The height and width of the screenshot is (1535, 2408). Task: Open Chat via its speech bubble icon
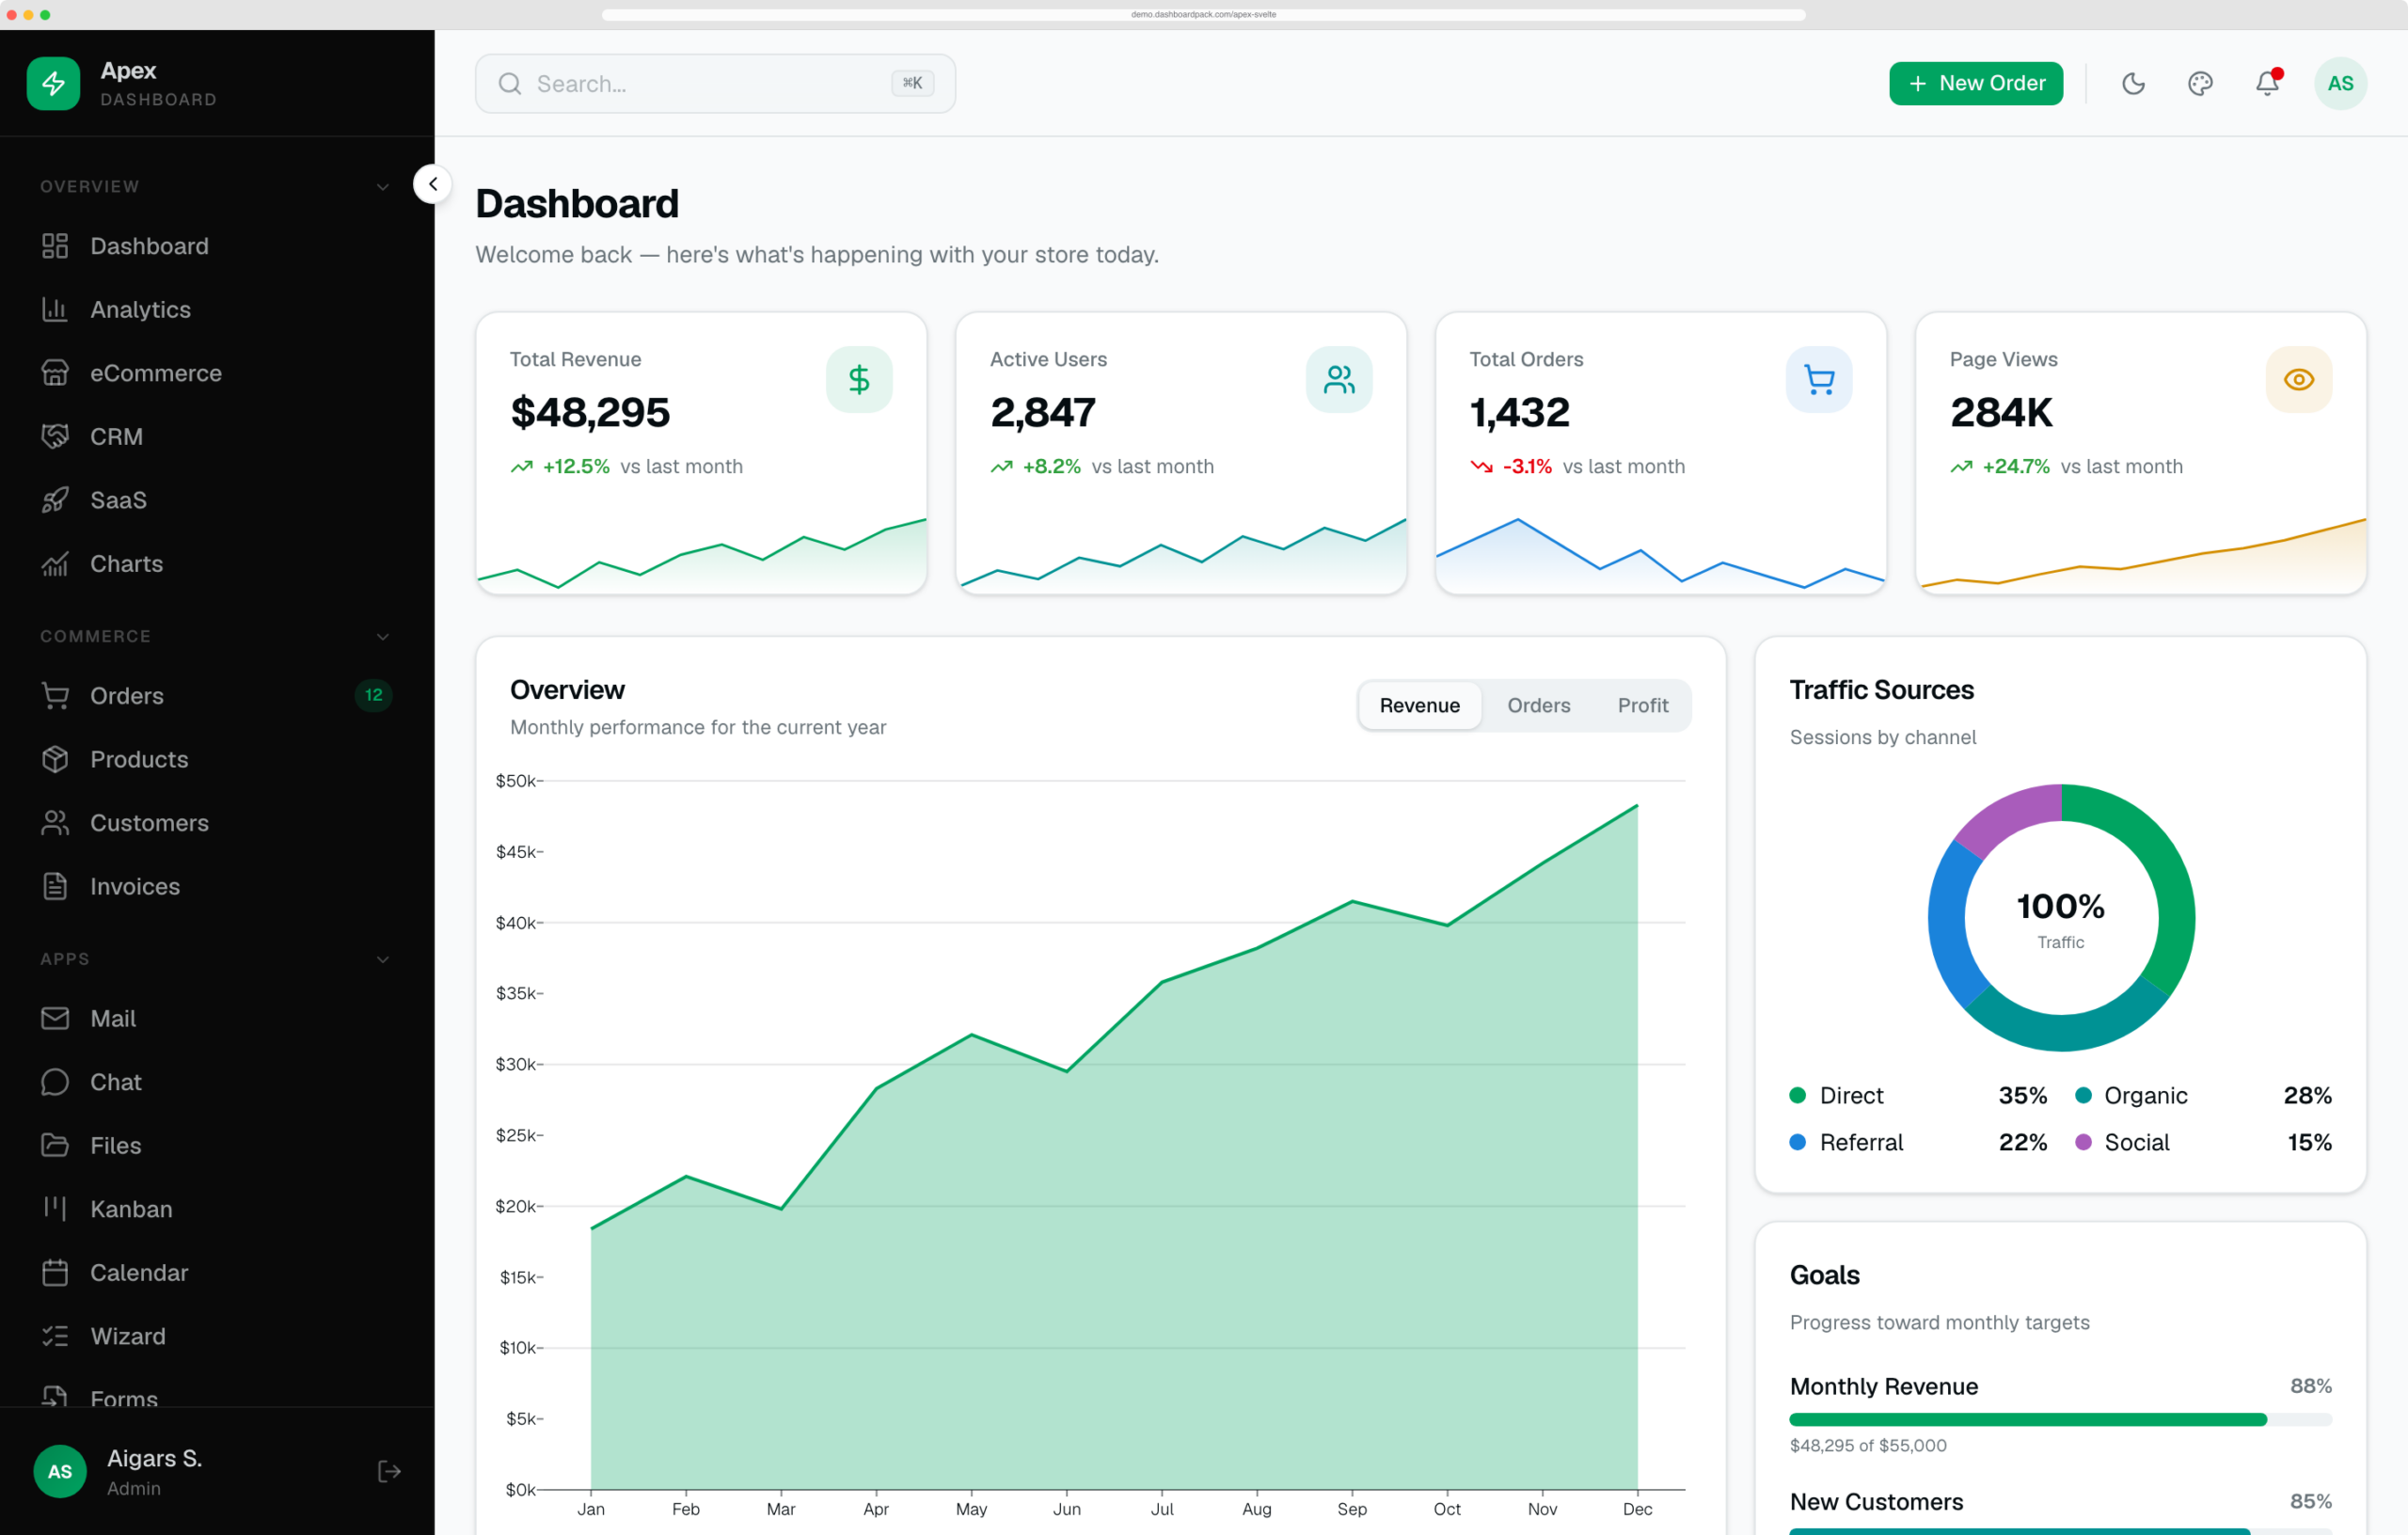tap(55, 1082)
